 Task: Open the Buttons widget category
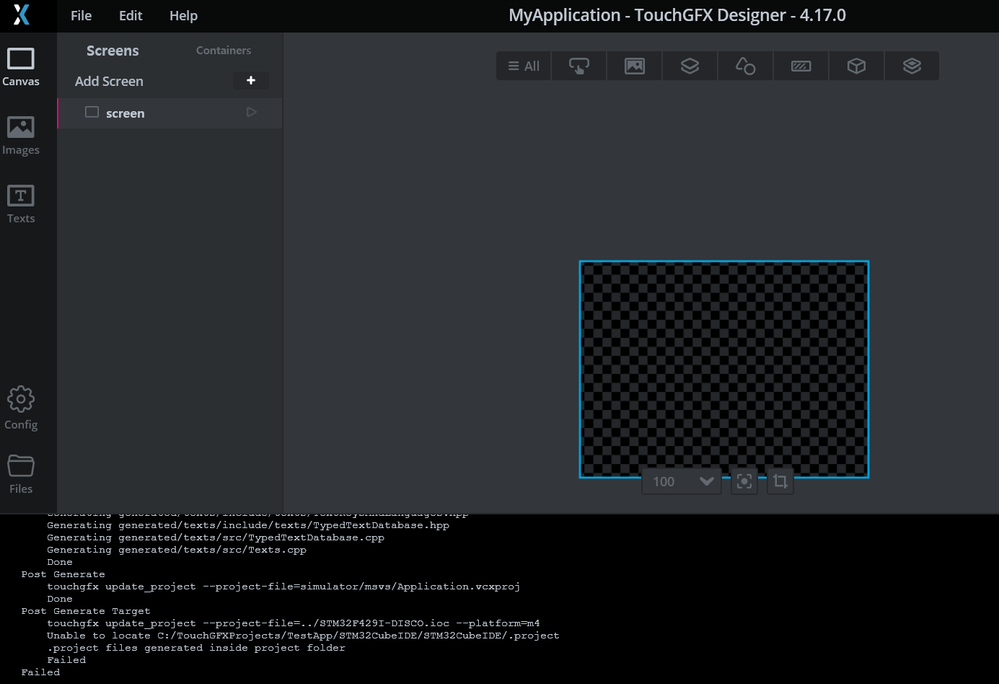click(x=579, y=66)
